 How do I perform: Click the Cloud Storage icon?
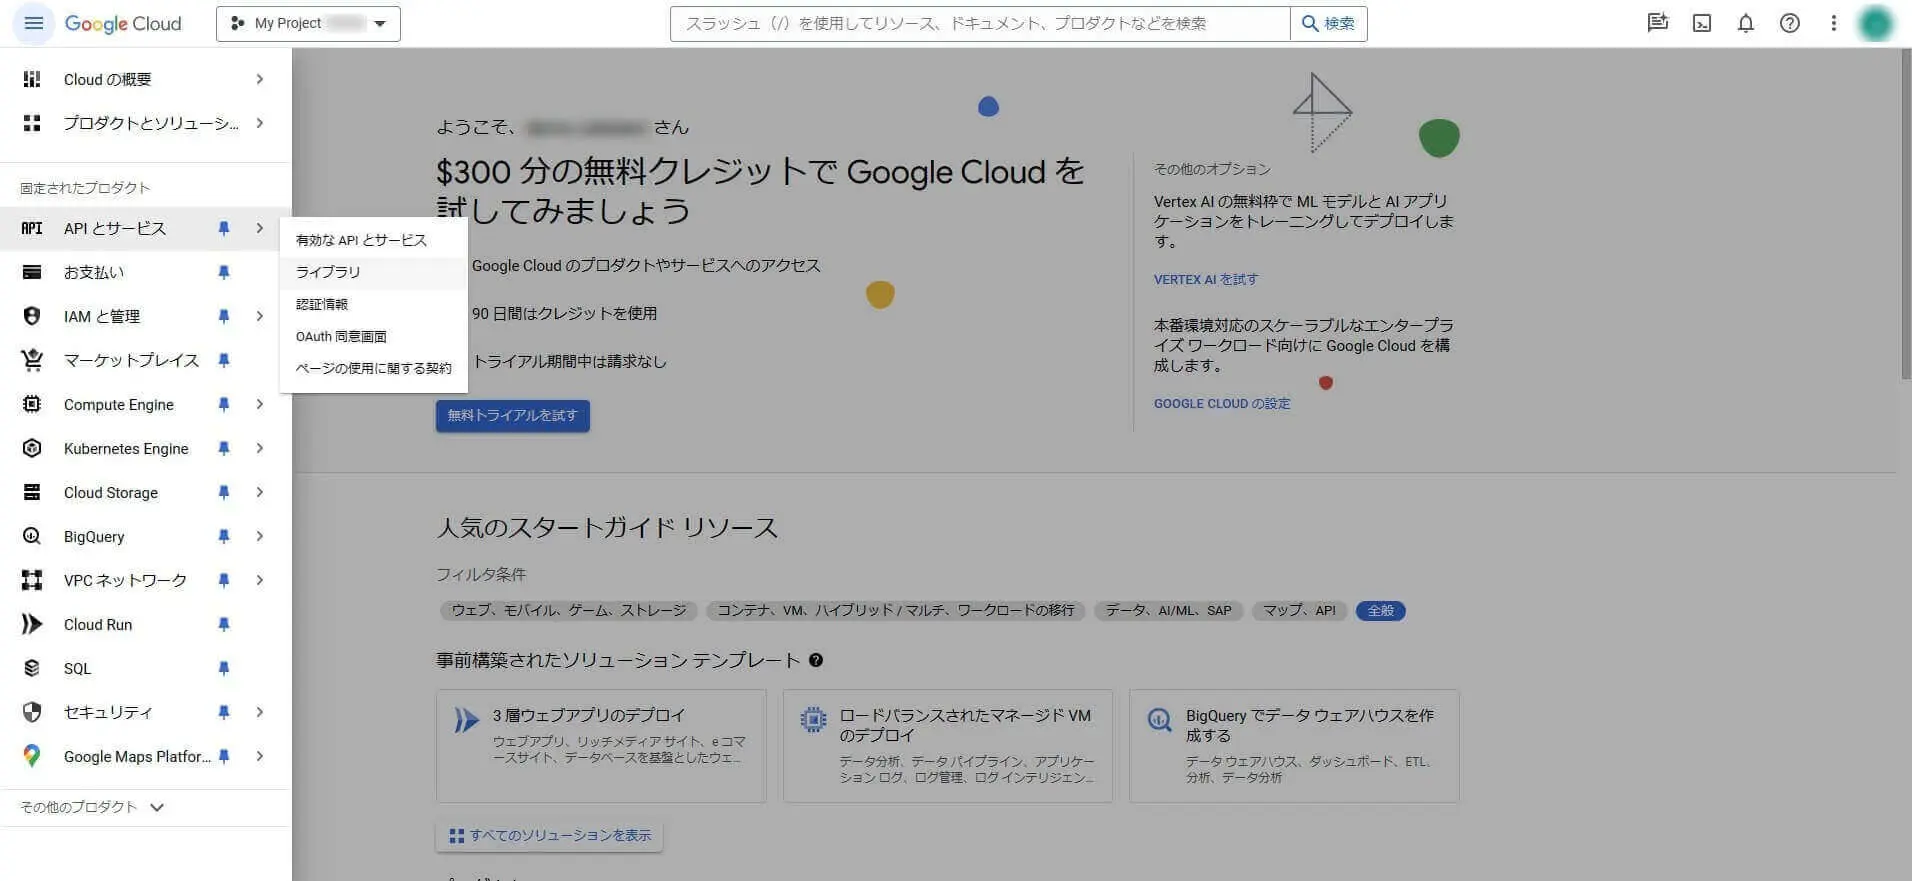[x=32, y=492]
